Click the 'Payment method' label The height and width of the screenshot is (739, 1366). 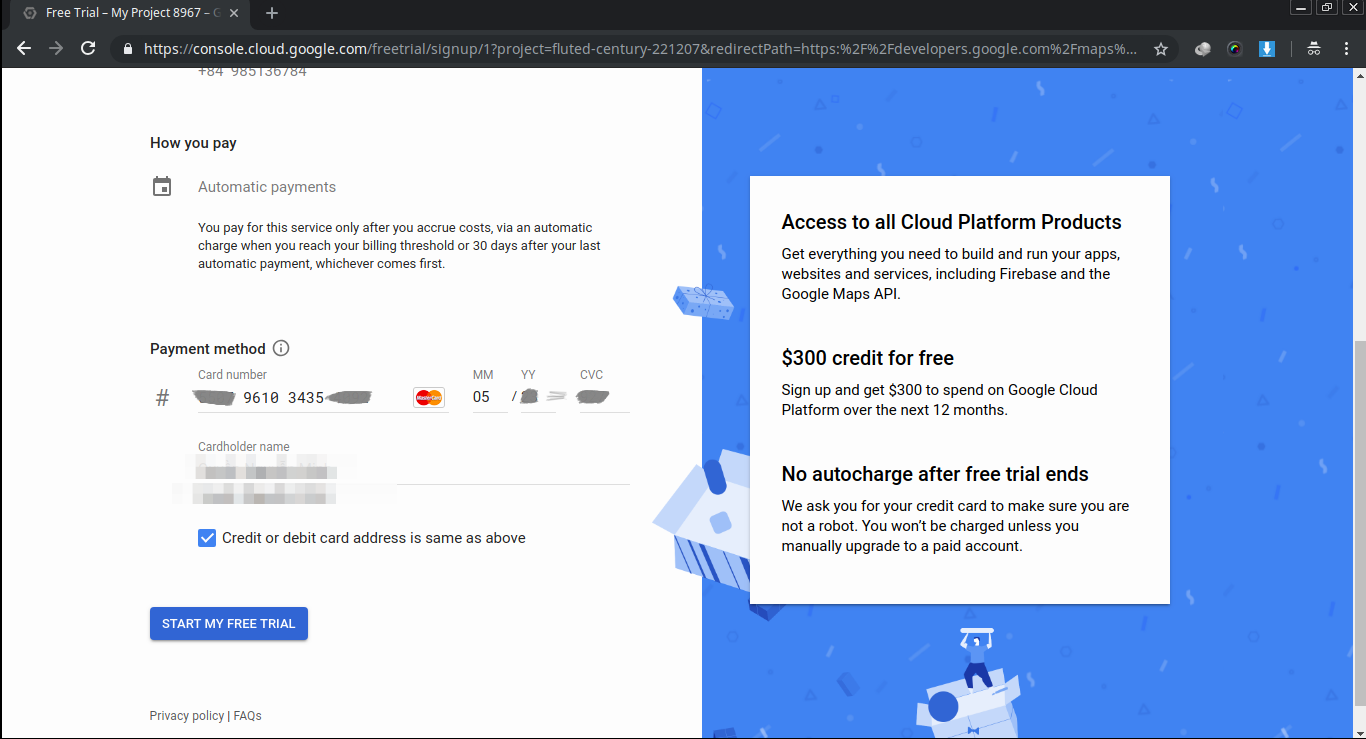208,349
